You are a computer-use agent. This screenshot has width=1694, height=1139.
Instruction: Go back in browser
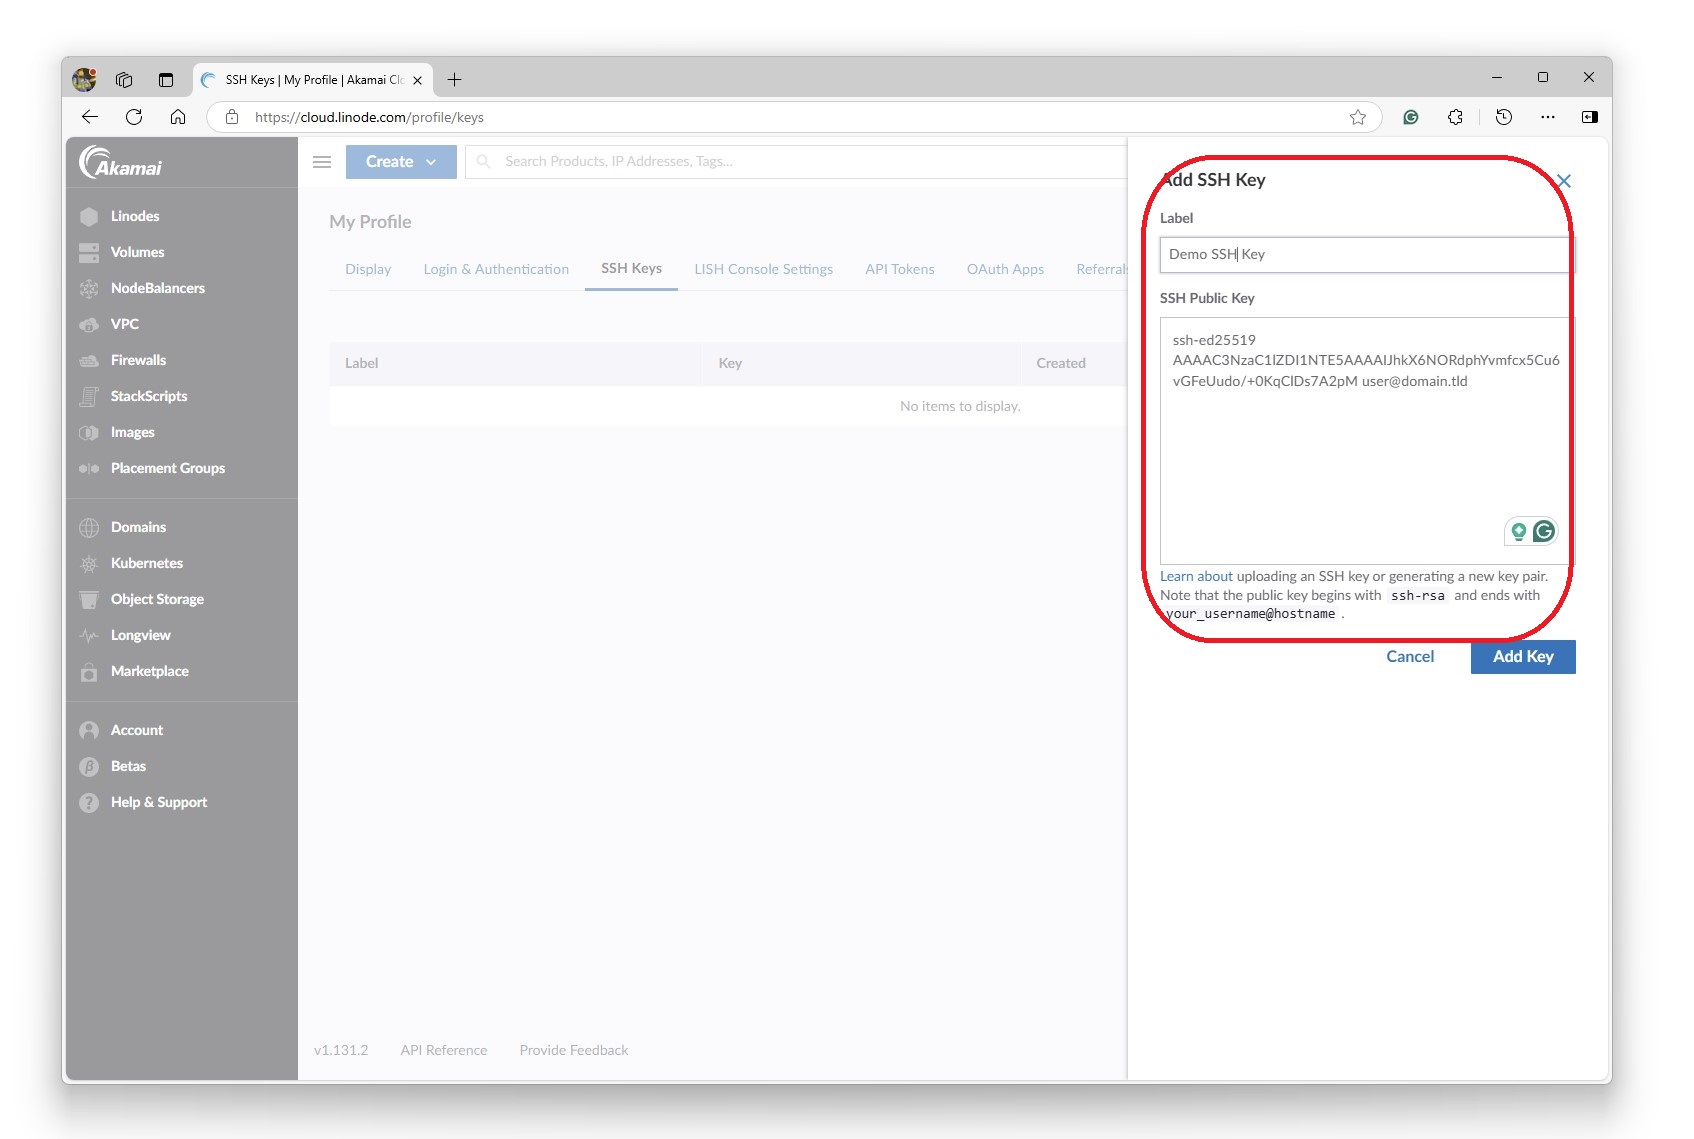pos(90,117)
